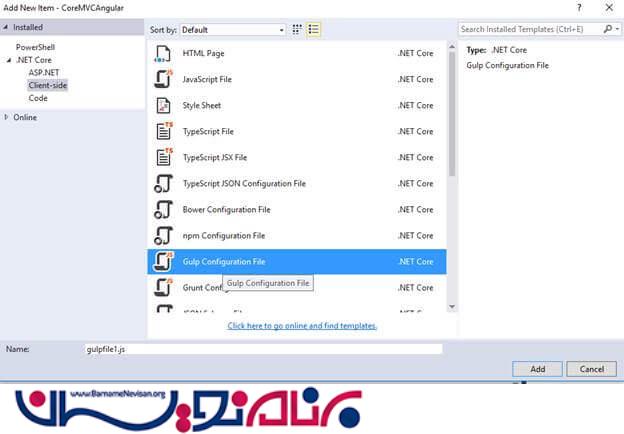Choose the Bower Configuration File icon
The height and width of the screenshot is (434, 624).
point(163,209)
